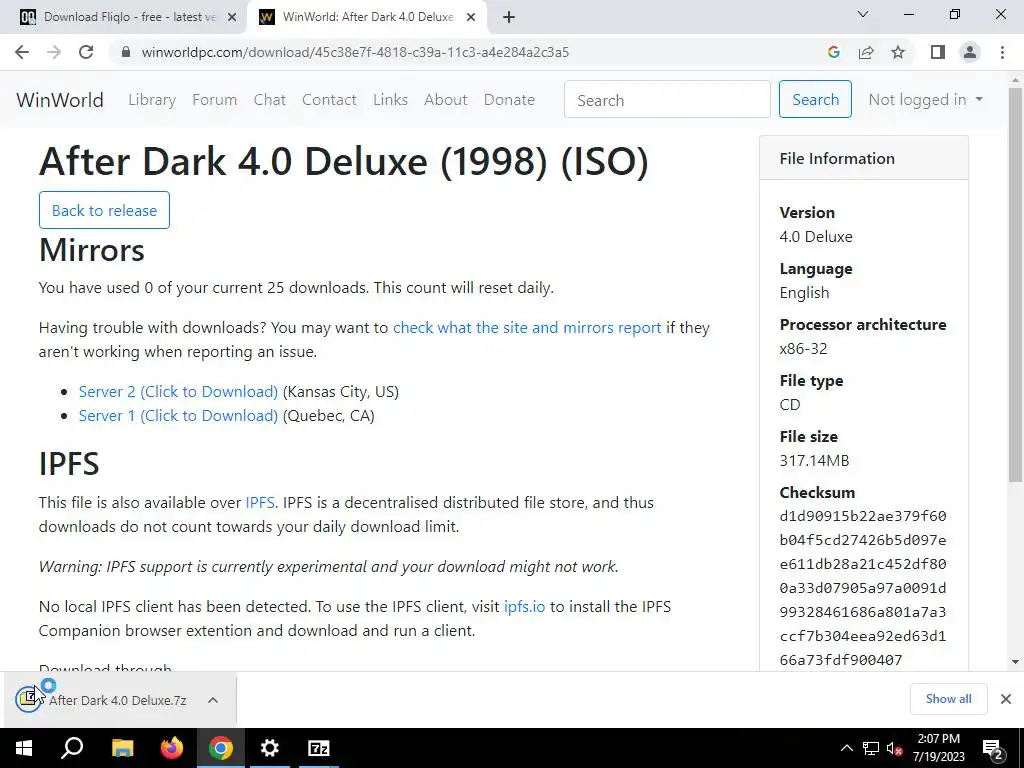Reload the current page

click(86, 52)
